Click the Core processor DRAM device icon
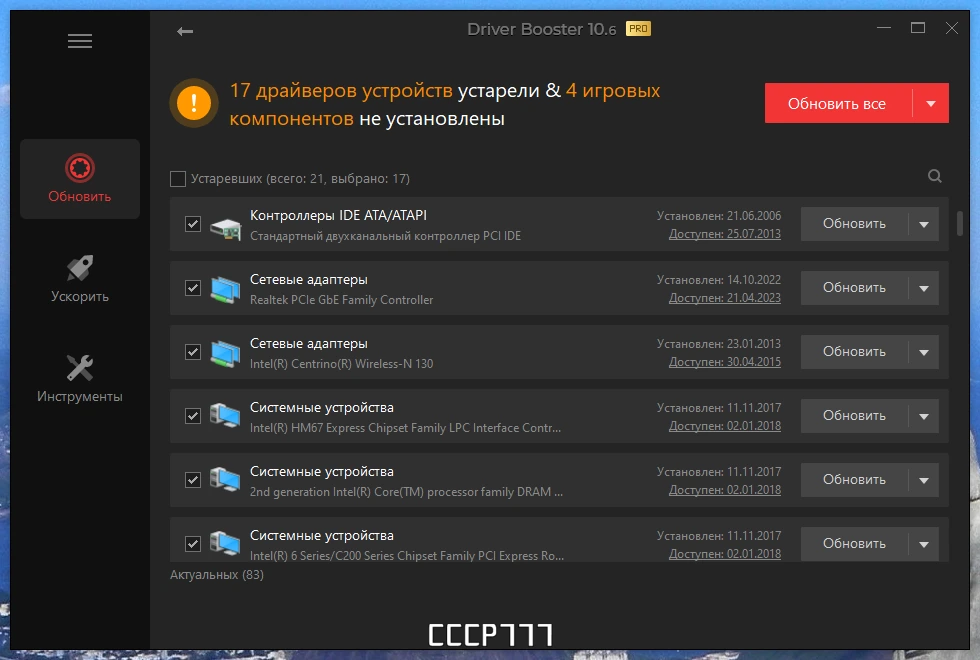The width and height of the screenshot is (980, 660). [x=226, y=480]
